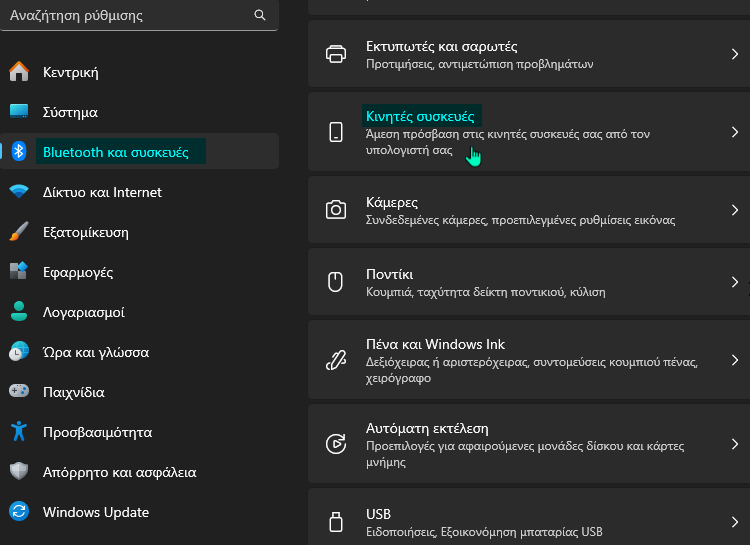Open the Σύστημα section
750x545 pixels.
[139, 112]
